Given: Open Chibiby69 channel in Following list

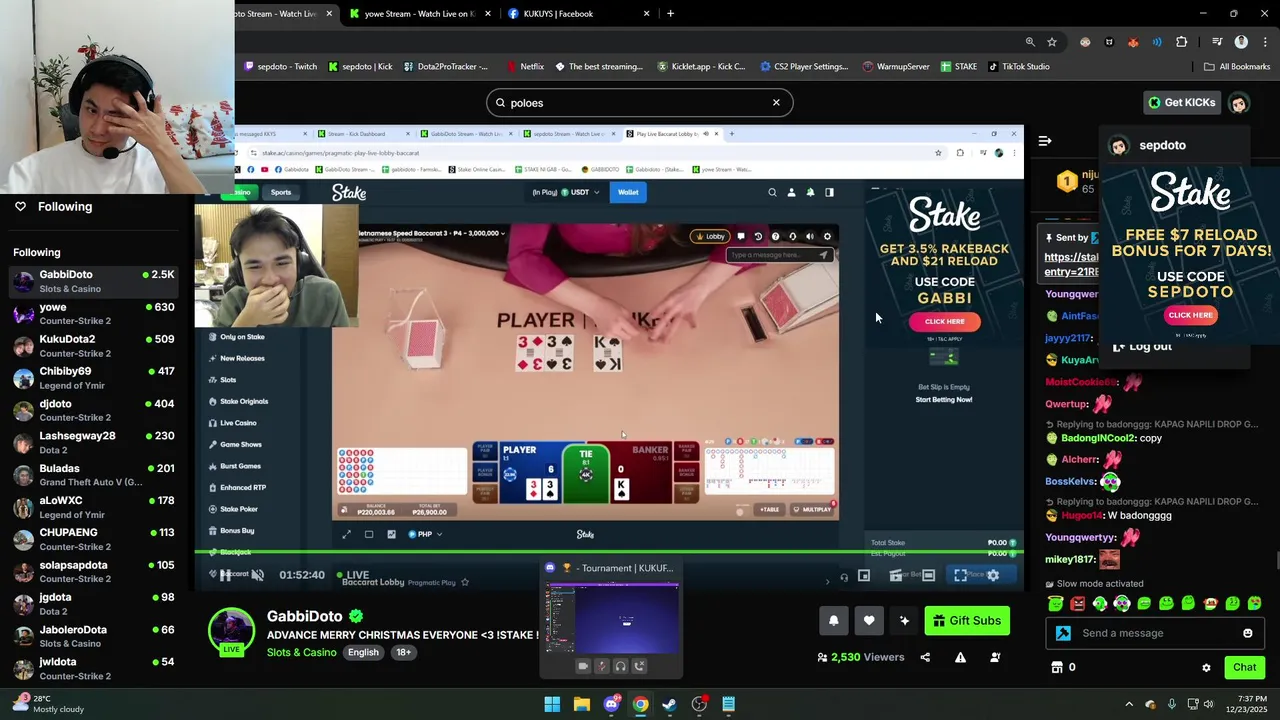Looking at the screenshot, I should 95,378.
